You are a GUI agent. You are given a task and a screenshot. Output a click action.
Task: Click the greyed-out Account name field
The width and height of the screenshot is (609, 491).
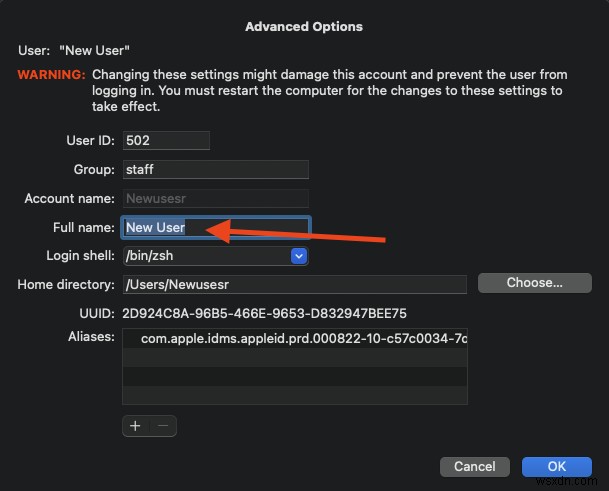[215, 199]
